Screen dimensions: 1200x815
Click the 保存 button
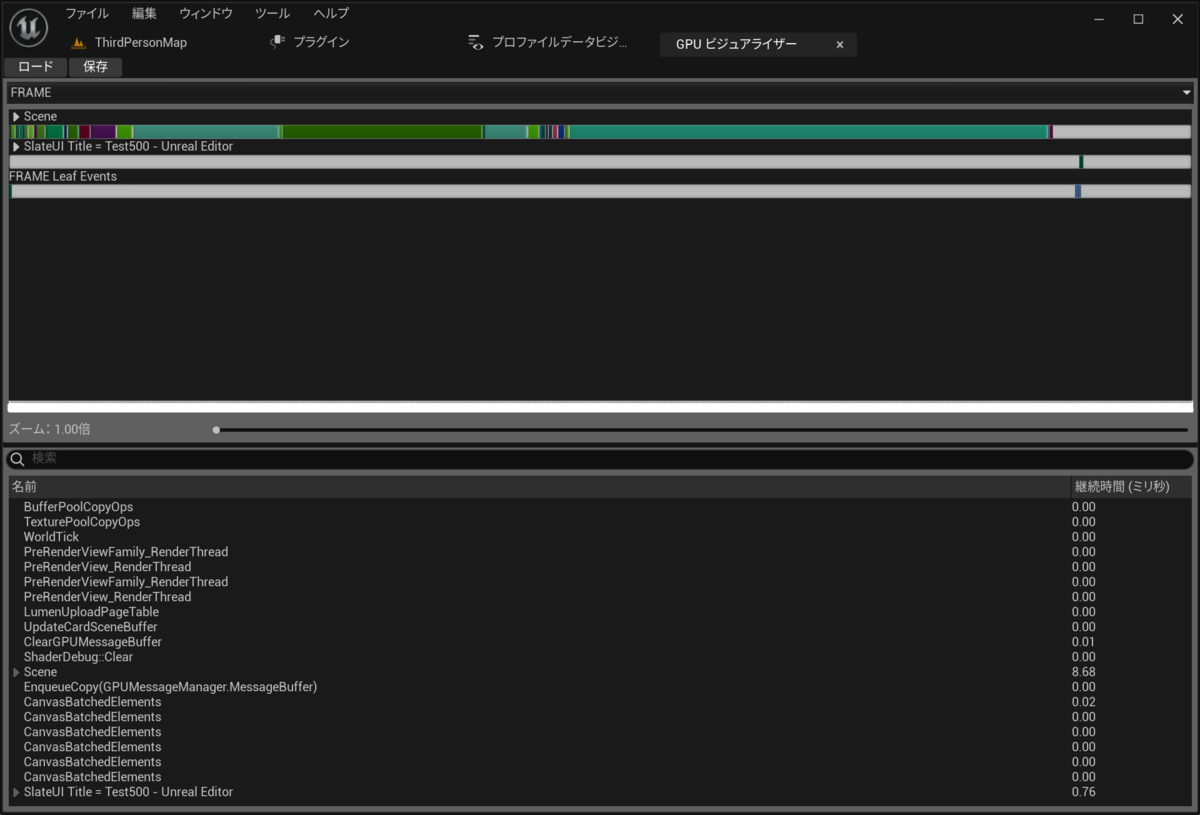[x=96, y=67]
